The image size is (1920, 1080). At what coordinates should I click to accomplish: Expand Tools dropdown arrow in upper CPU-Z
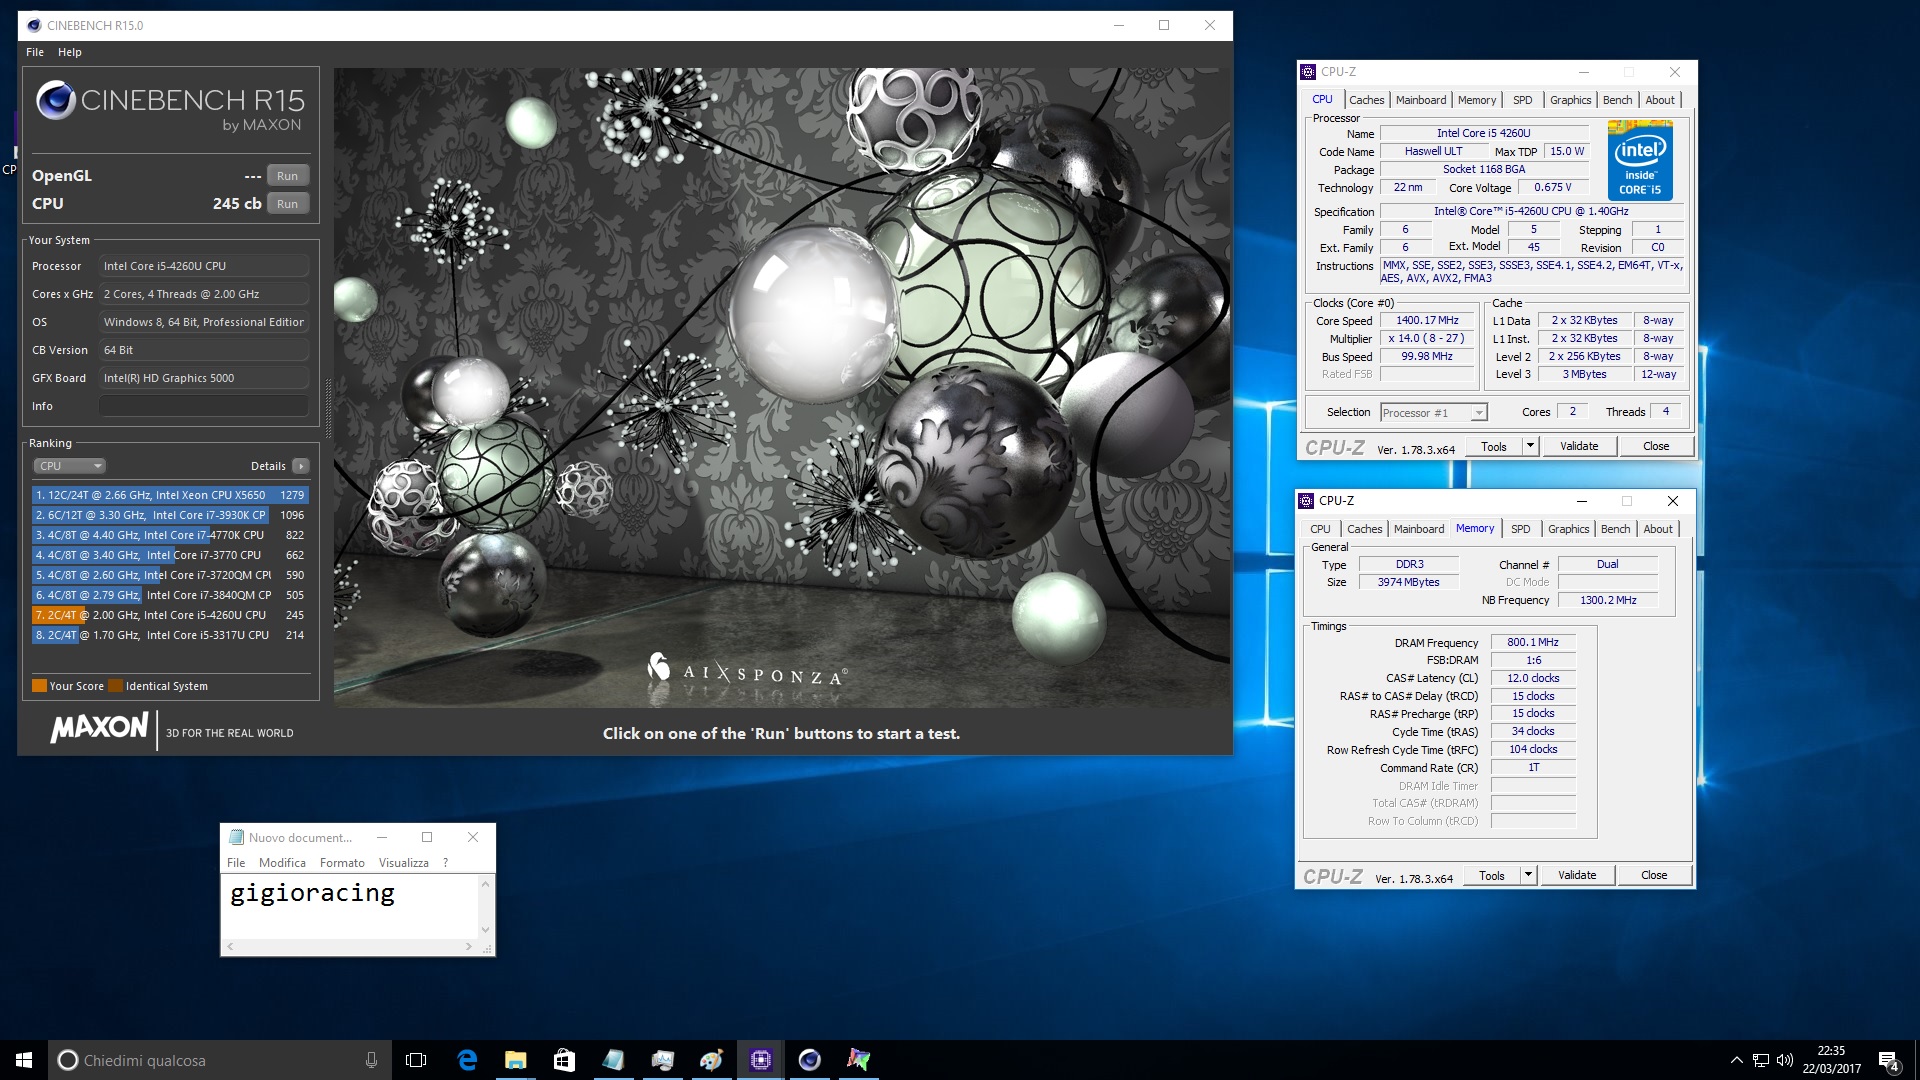tap(1530, 447)
